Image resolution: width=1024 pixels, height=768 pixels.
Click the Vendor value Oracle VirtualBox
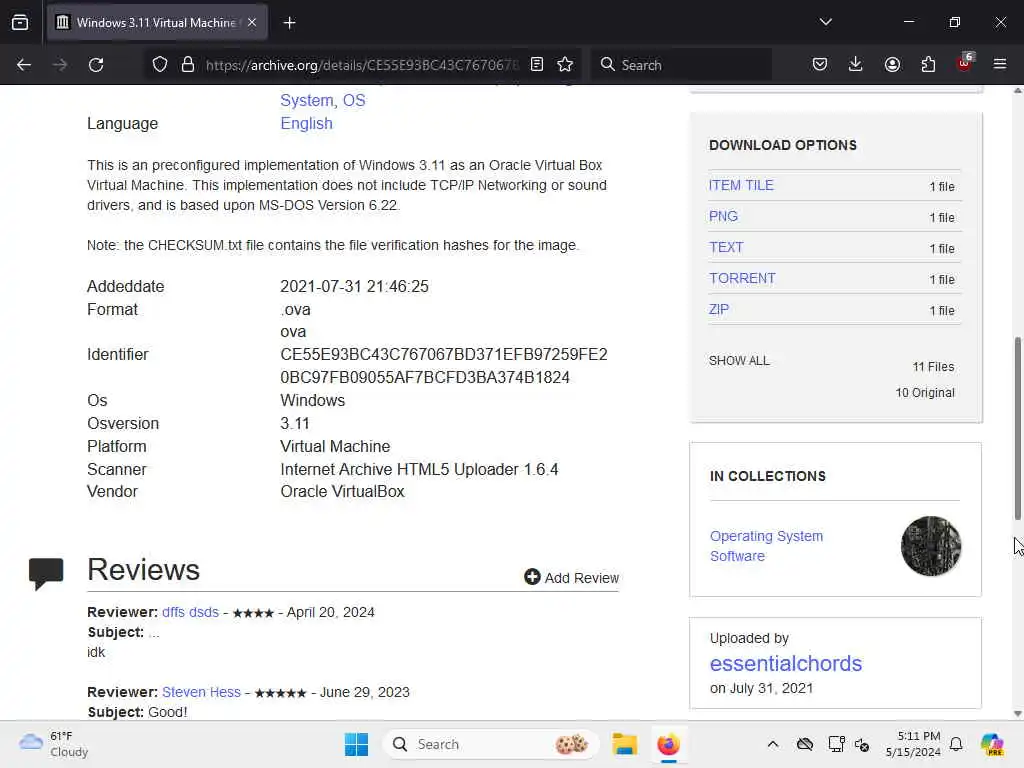342,491
